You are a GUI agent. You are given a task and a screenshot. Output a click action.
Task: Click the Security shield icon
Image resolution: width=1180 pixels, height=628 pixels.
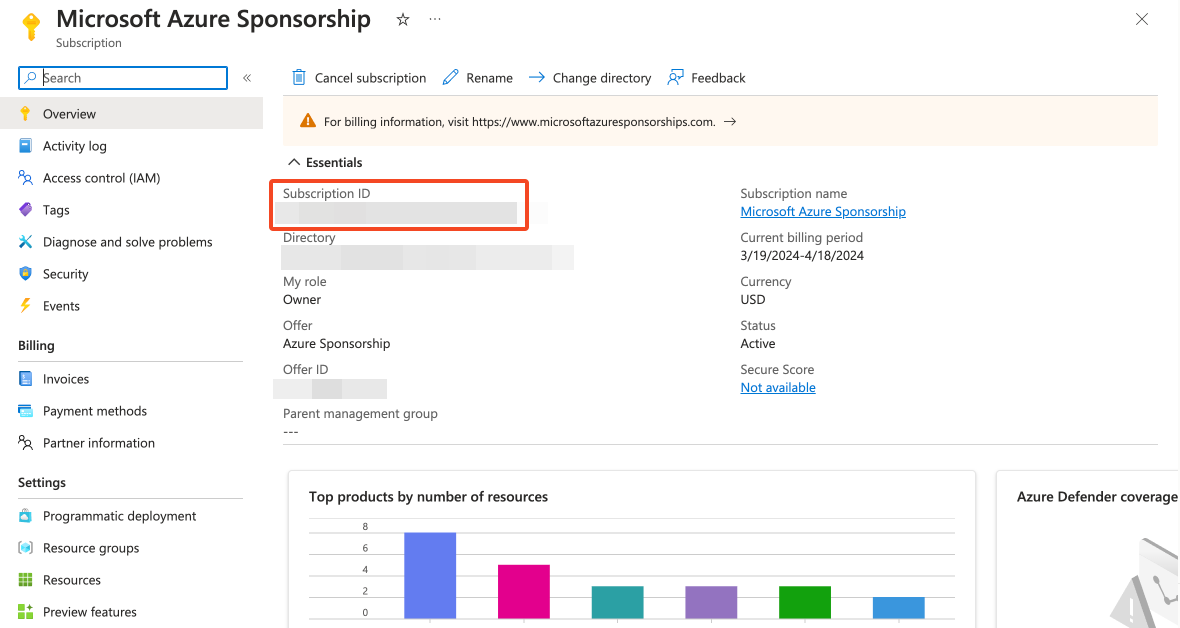click(26, 273)
